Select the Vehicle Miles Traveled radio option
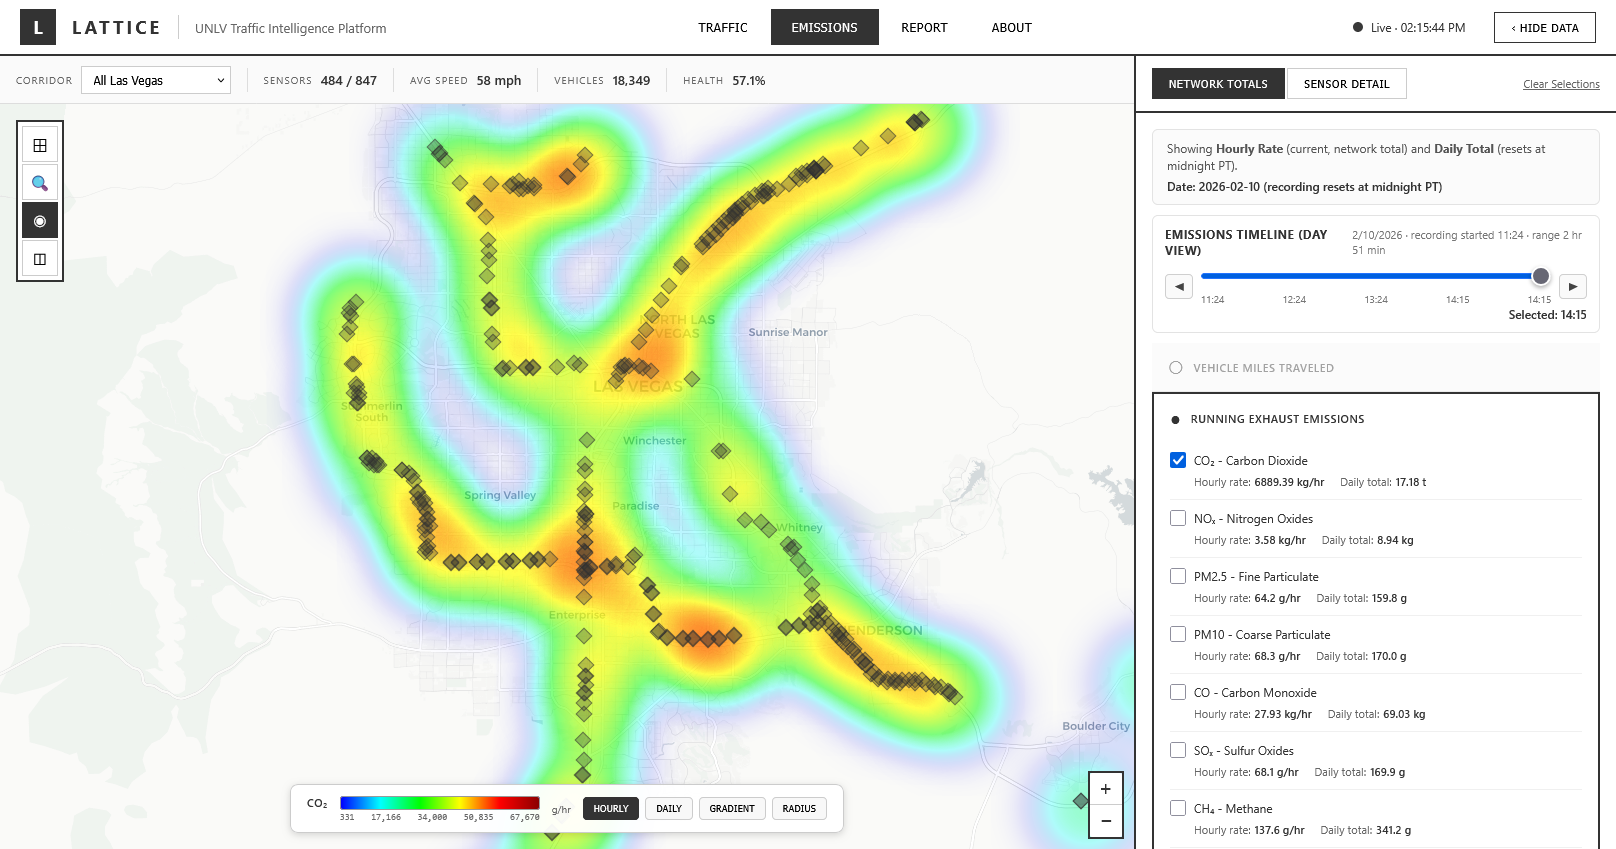The image size is (1616, 849). 1176,368
